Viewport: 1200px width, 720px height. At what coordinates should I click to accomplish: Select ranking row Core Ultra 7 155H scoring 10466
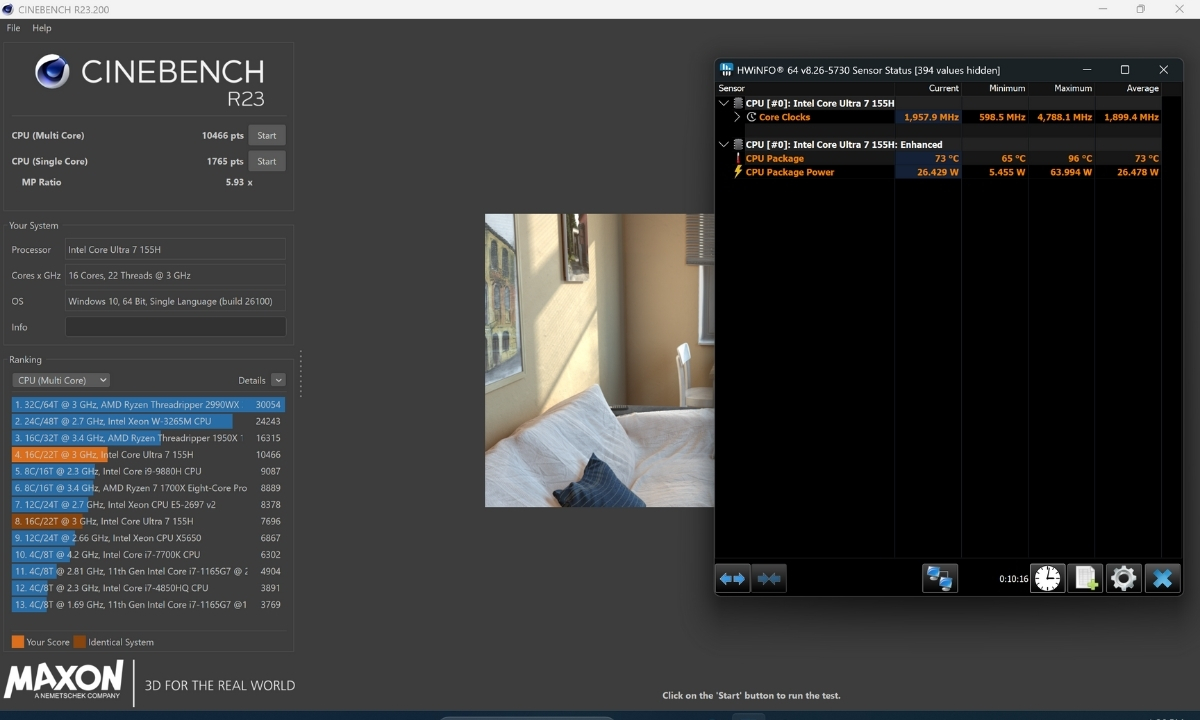click(x=148, y=455)
